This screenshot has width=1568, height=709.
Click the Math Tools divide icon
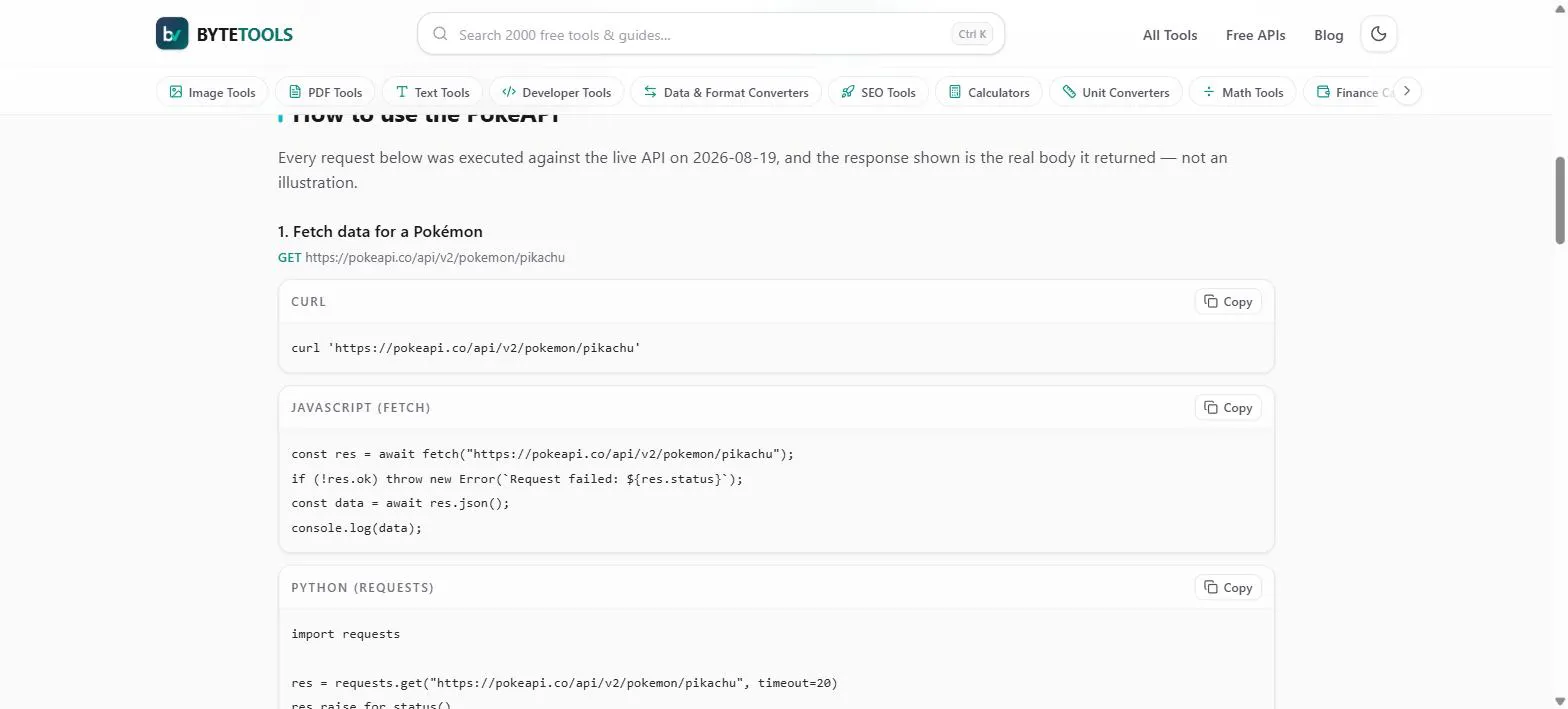point(1209,92)
